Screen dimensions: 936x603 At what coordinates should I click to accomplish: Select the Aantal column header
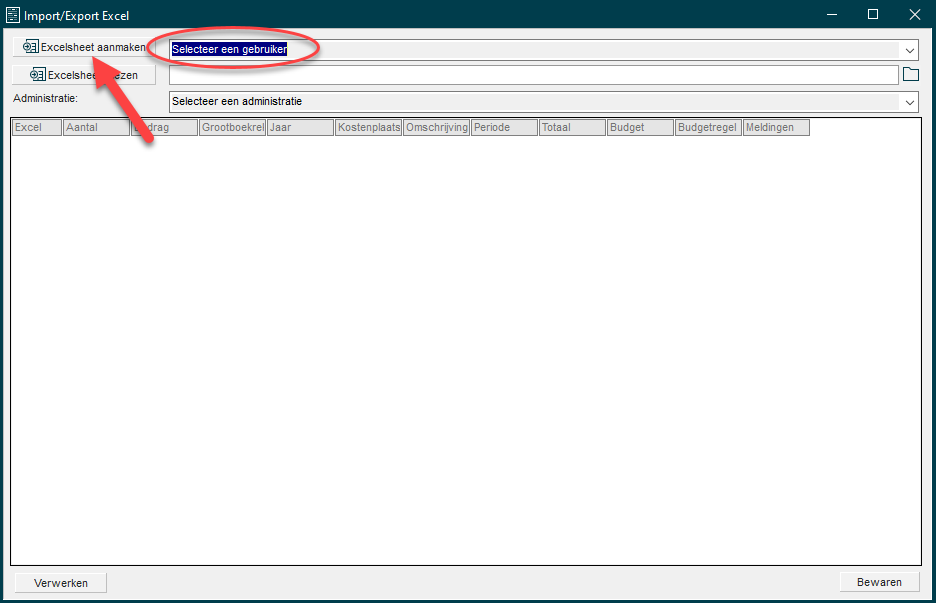pyautogui.click(x=96, y=128)
